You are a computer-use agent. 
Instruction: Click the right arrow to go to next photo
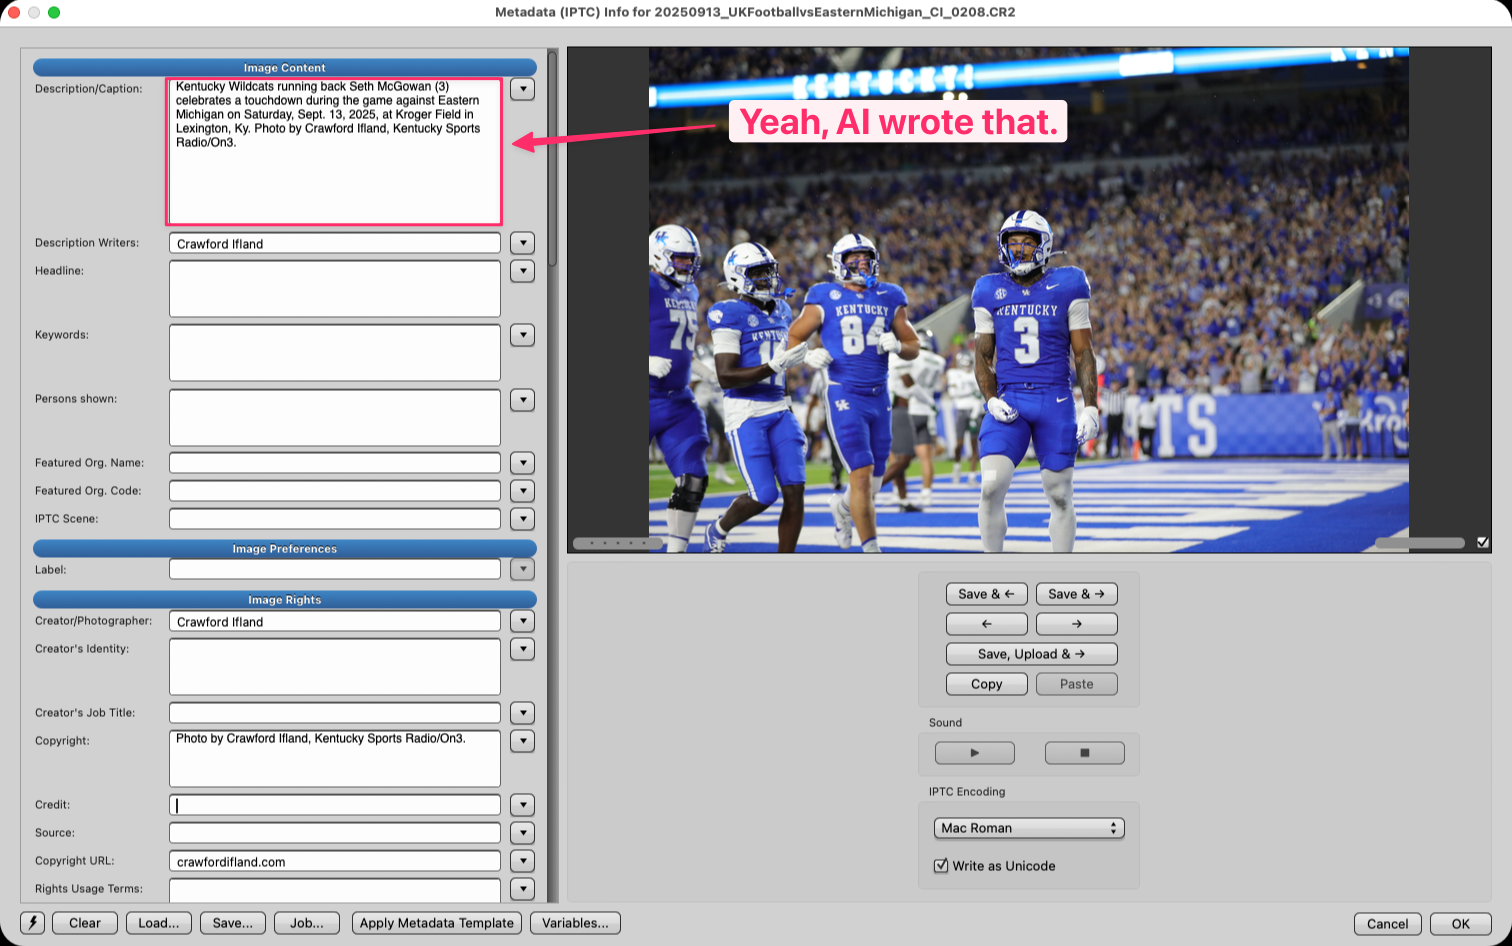pyautogui.click(x=1076, y=623)
